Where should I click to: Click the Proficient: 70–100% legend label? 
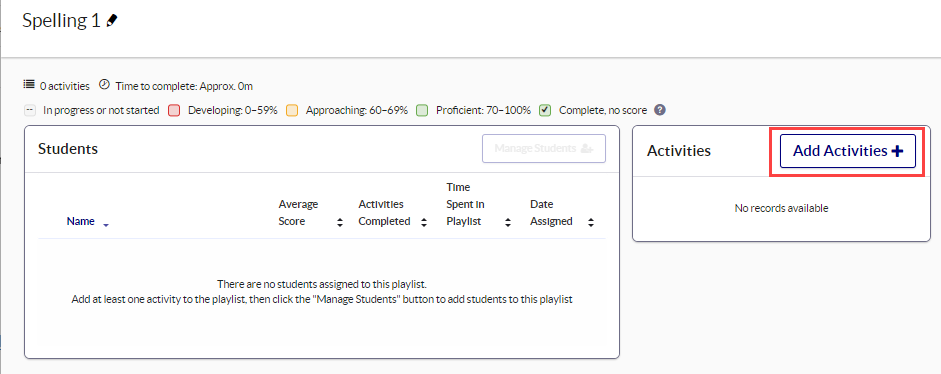pos(484,110)
